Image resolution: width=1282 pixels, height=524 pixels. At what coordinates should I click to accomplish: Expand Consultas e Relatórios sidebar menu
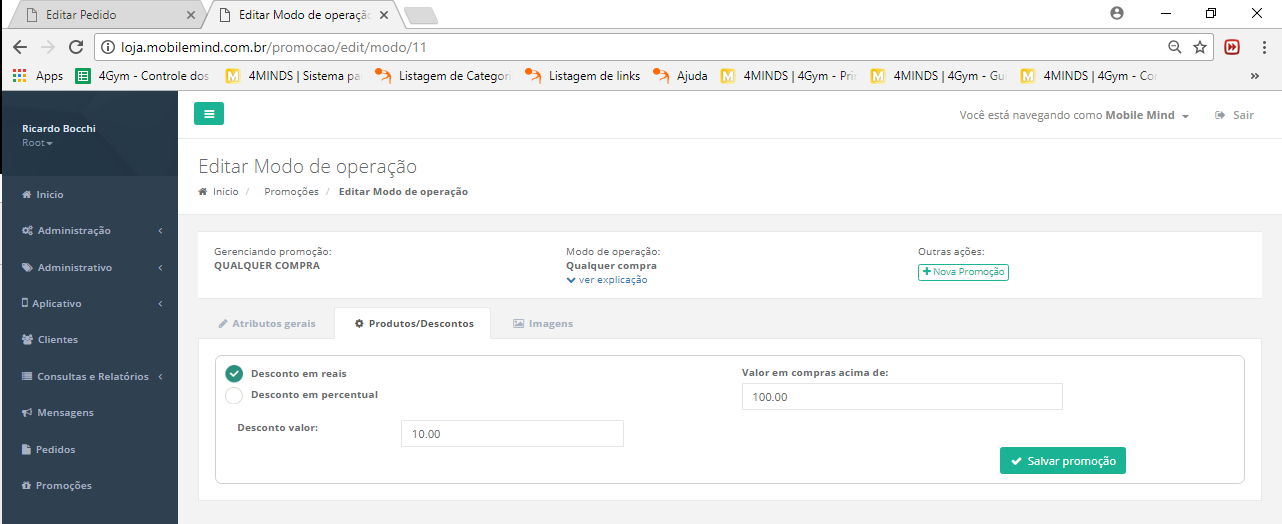[x=92, y=377]
